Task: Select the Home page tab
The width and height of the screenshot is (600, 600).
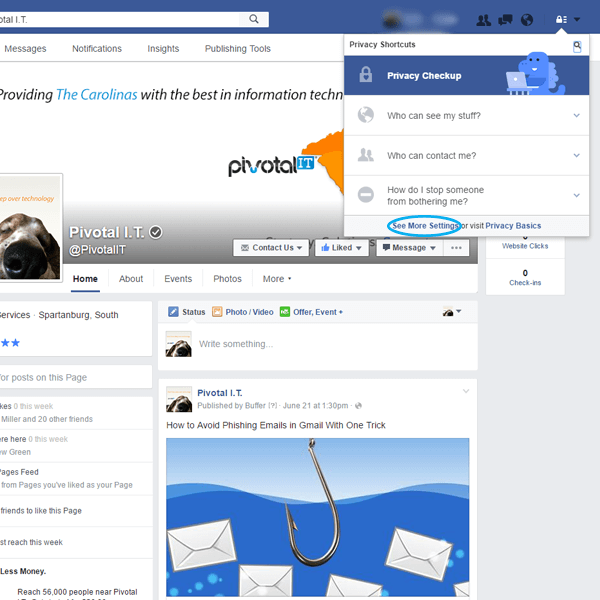Action: 85,279
